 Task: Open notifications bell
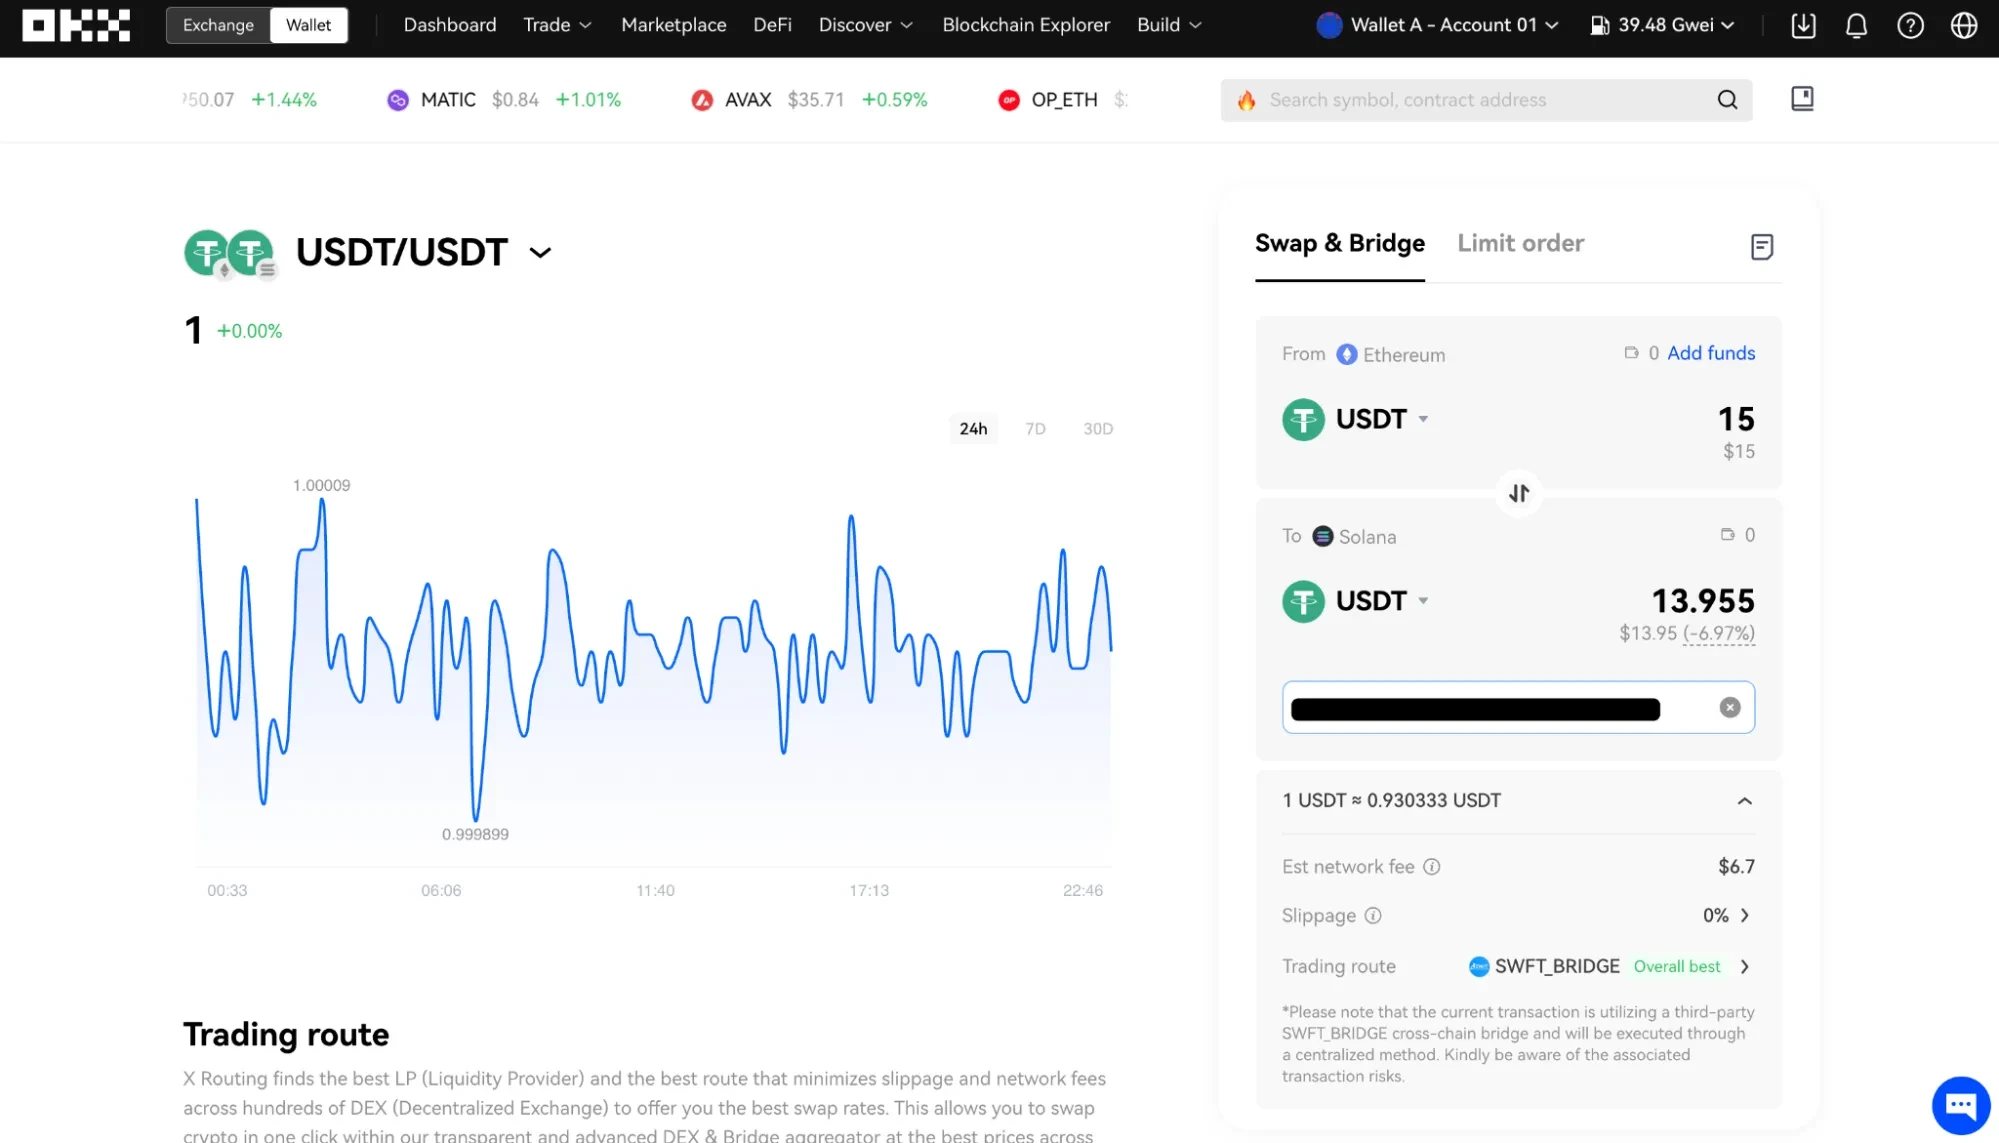click(1856, 25)
